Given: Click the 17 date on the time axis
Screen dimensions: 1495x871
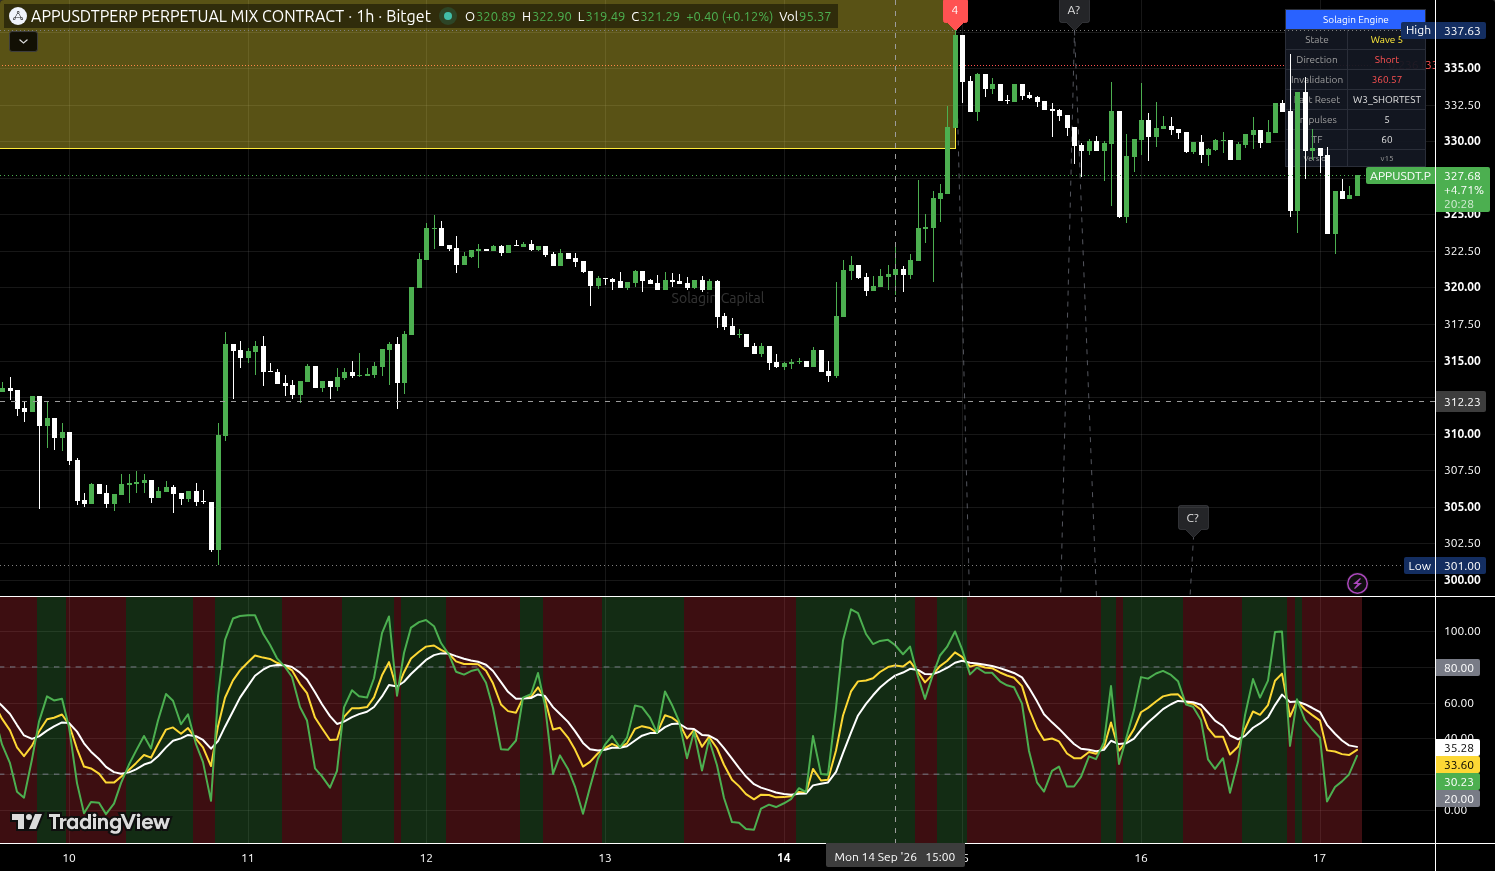Looking at the screenshot, I should pyautogui.click(x=1319, y=858).
